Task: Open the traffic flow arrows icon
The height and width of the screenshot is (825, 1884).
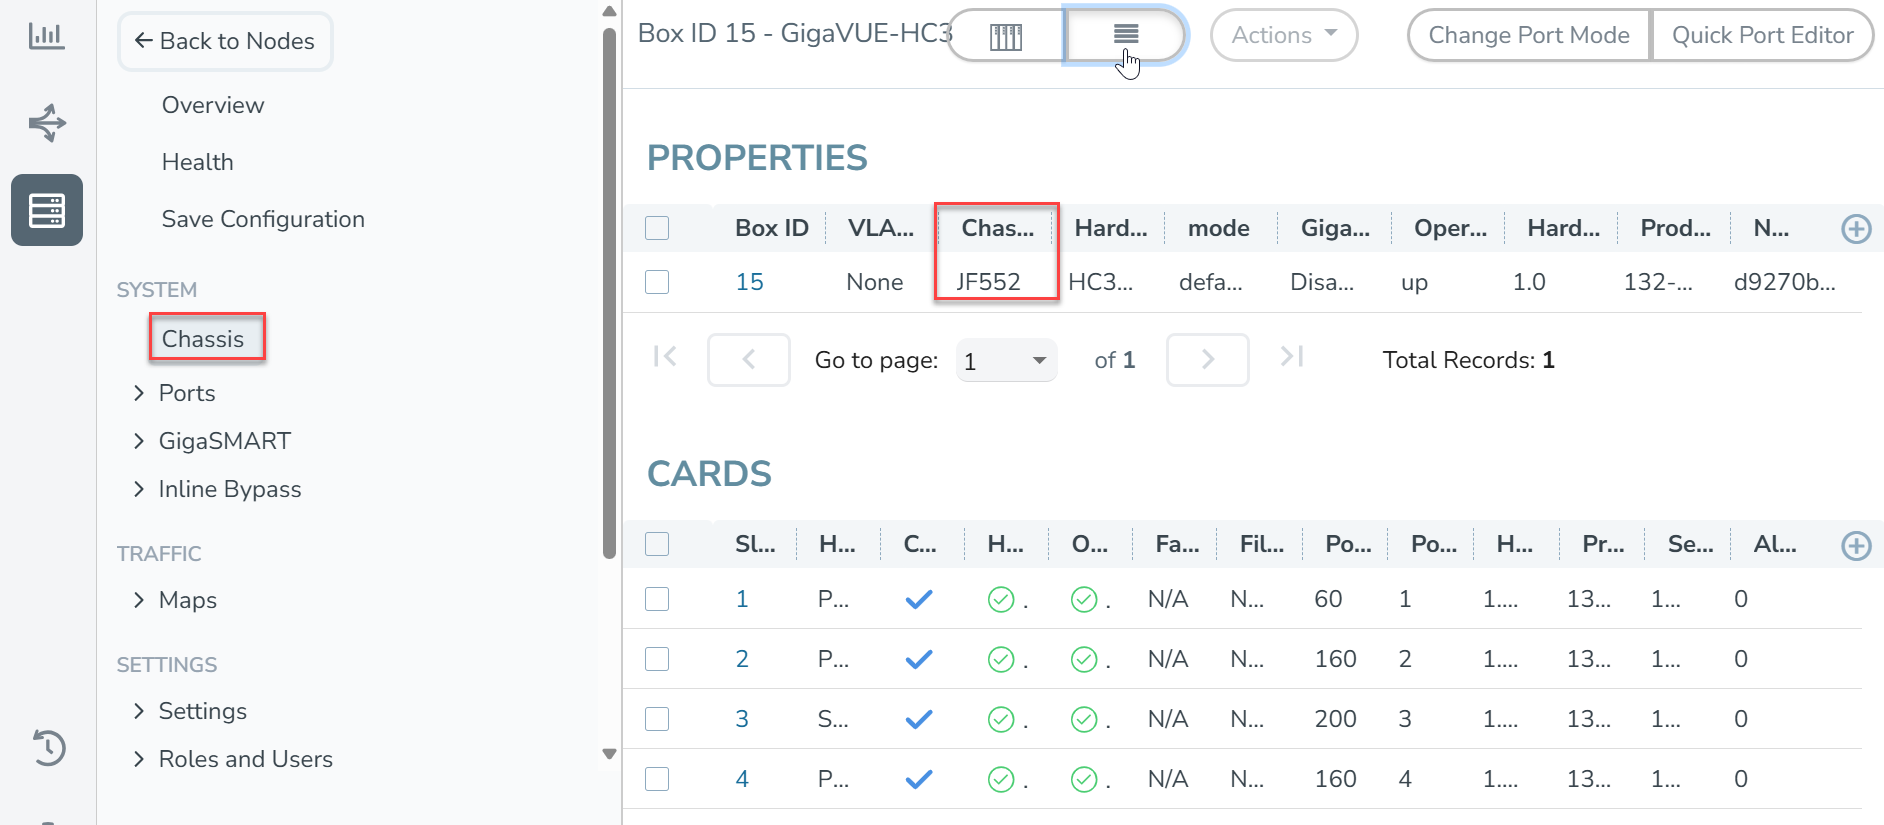Action: (x=47, y=123)
